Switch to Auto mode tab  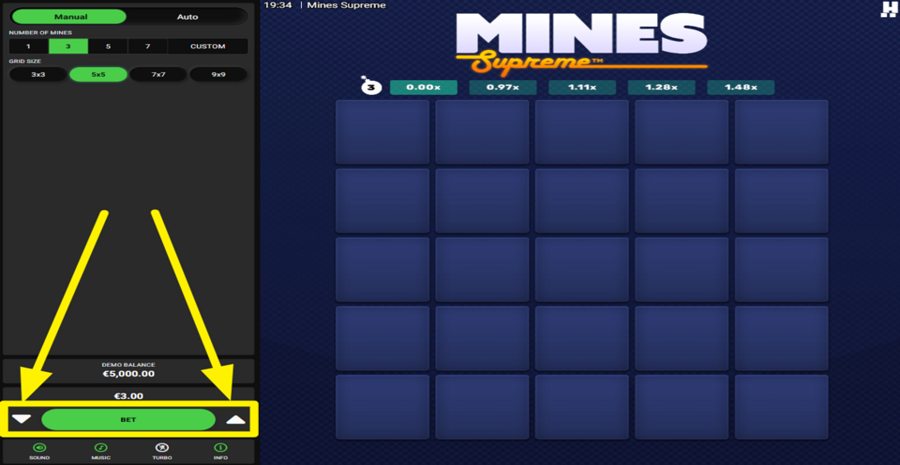coord(187,17)
